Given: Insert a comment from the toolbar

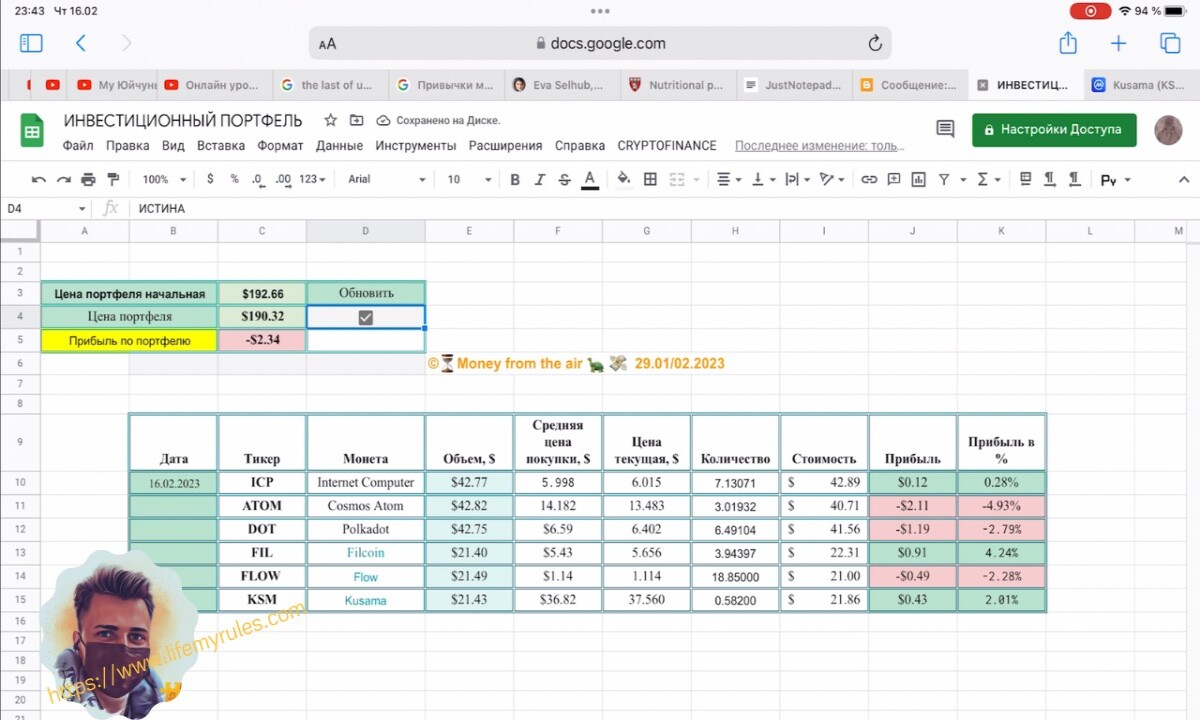Looking at the screenshot, I should [x=893, y=179].
